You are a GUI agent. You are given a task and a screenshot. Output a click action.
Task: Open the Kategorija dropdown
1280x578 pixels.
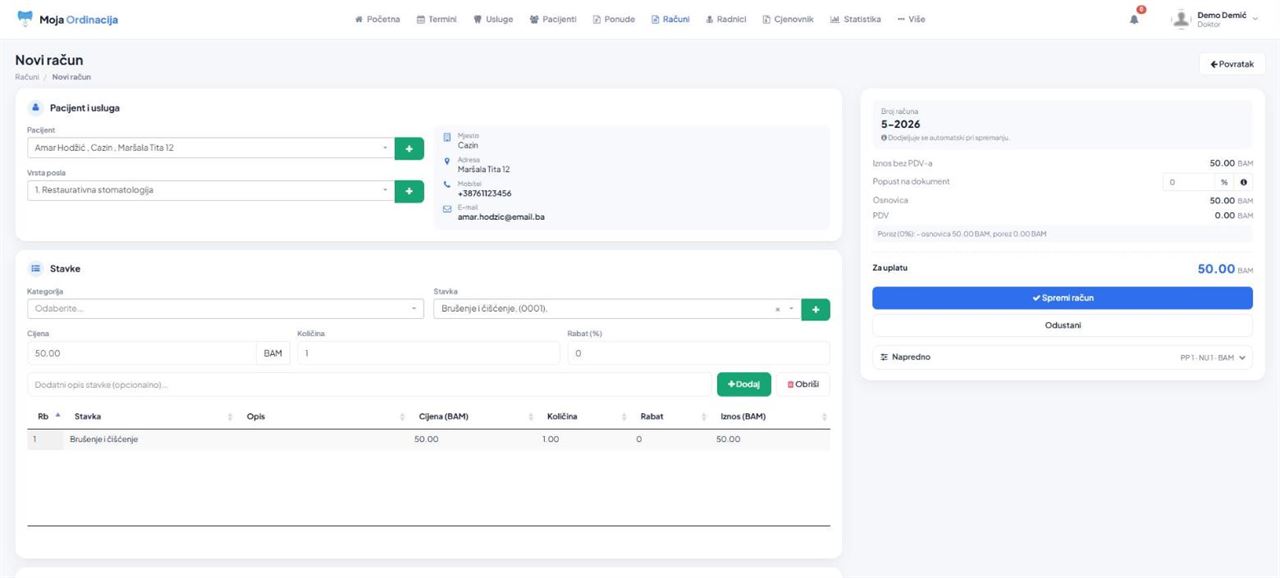tap(225, 309)
